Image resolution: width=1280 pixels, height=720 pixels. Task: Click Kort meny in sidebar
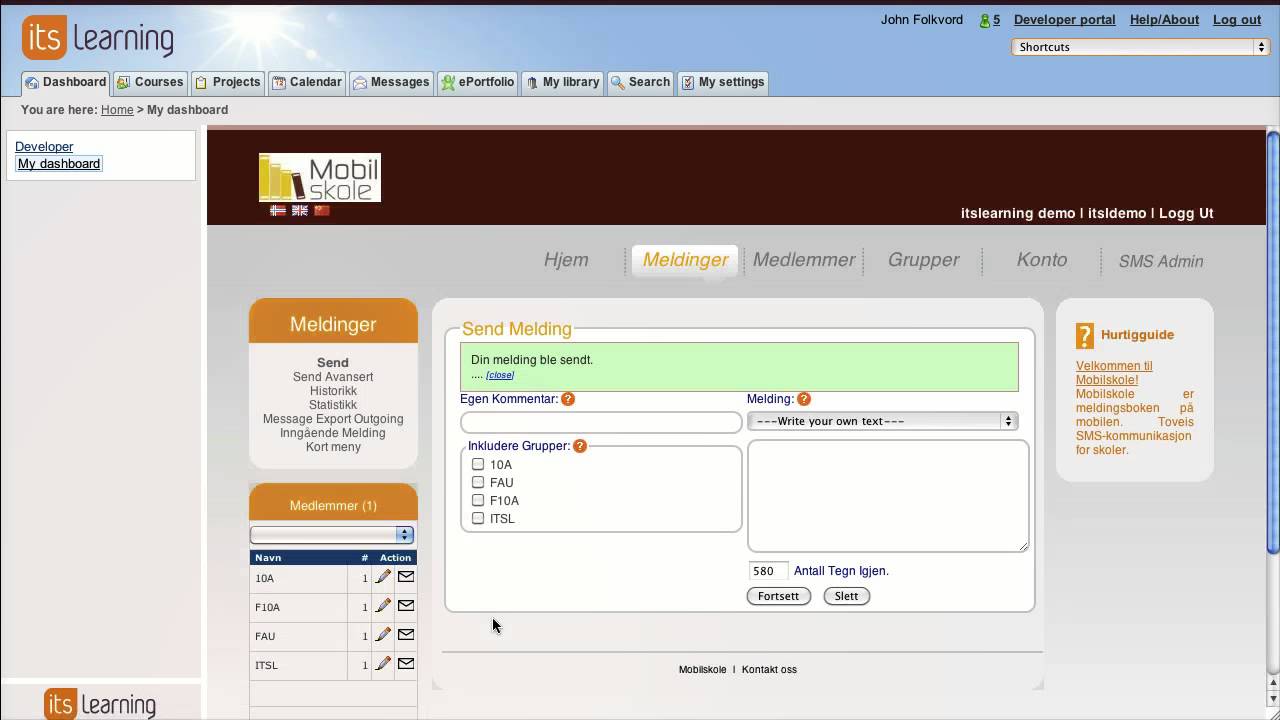(x=333, y=447)
